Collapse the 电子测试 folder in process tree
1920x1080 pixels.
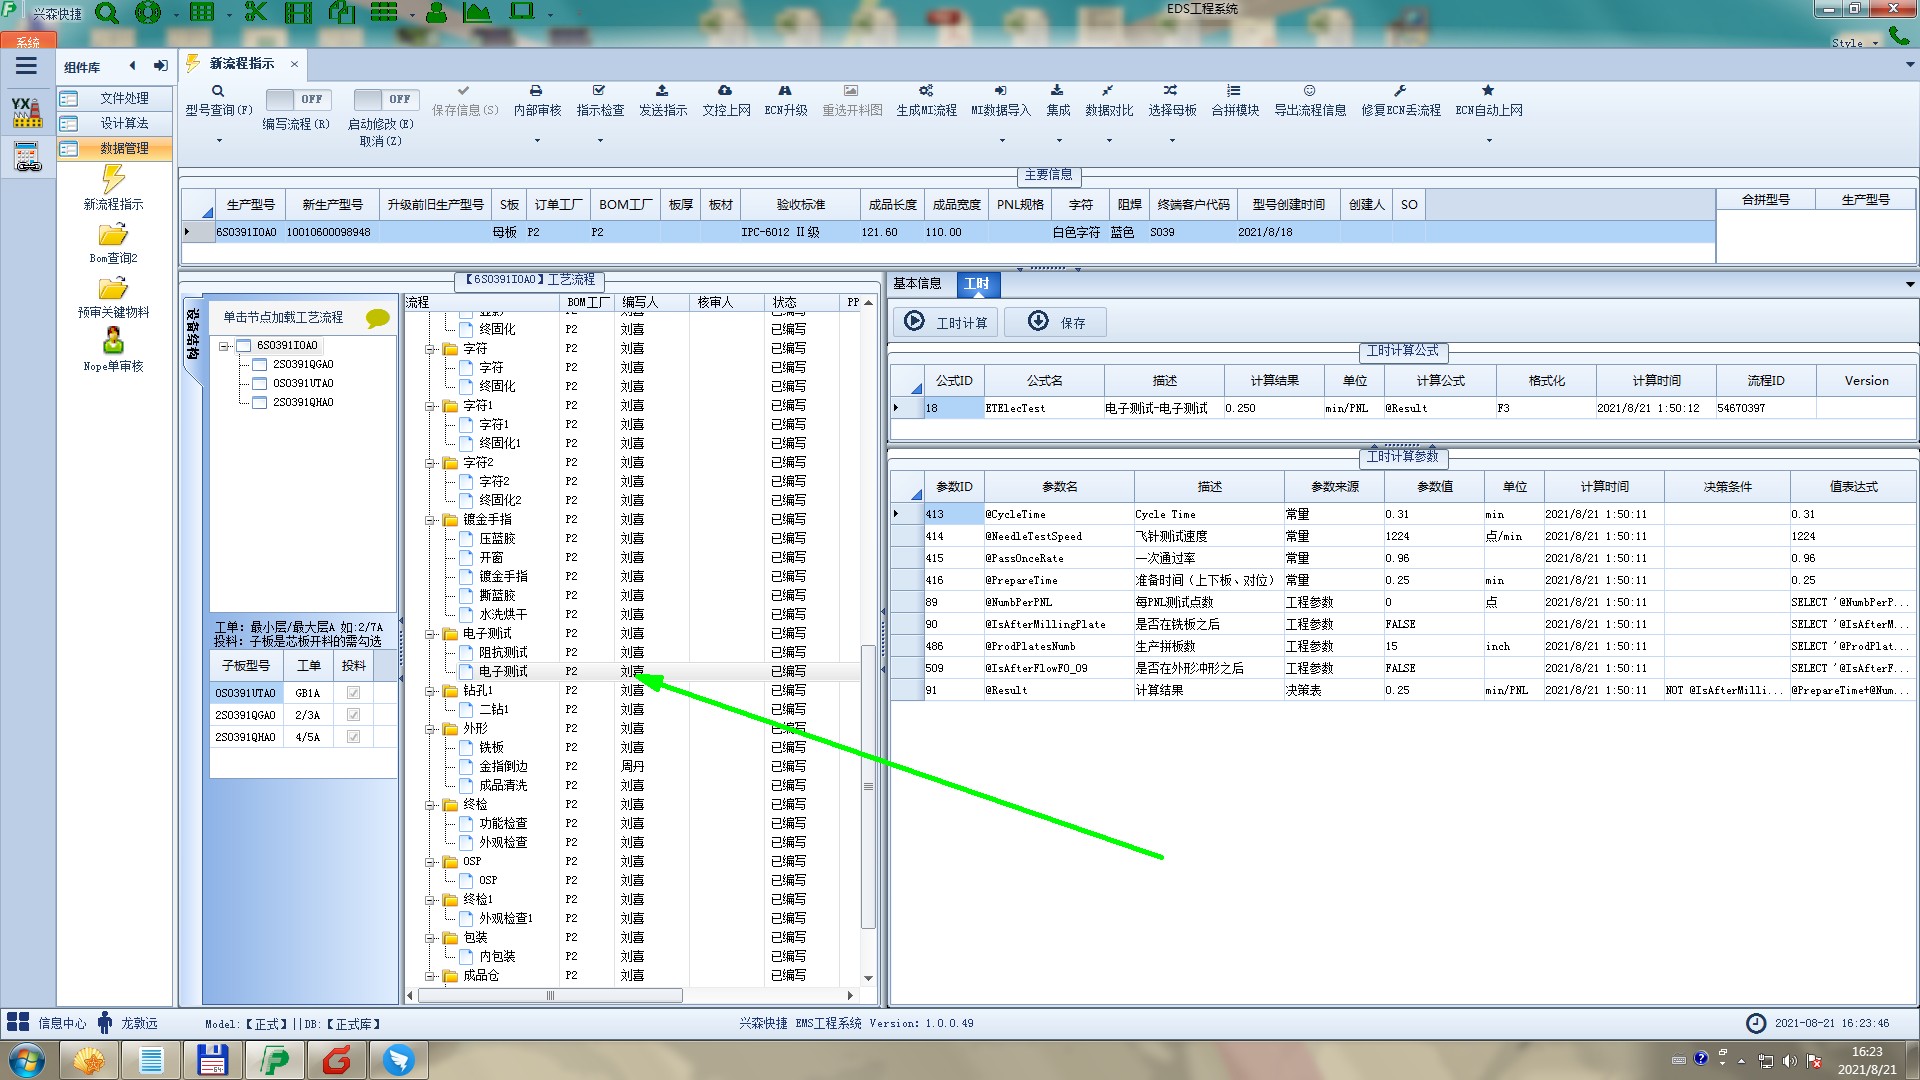pos(431,634)
